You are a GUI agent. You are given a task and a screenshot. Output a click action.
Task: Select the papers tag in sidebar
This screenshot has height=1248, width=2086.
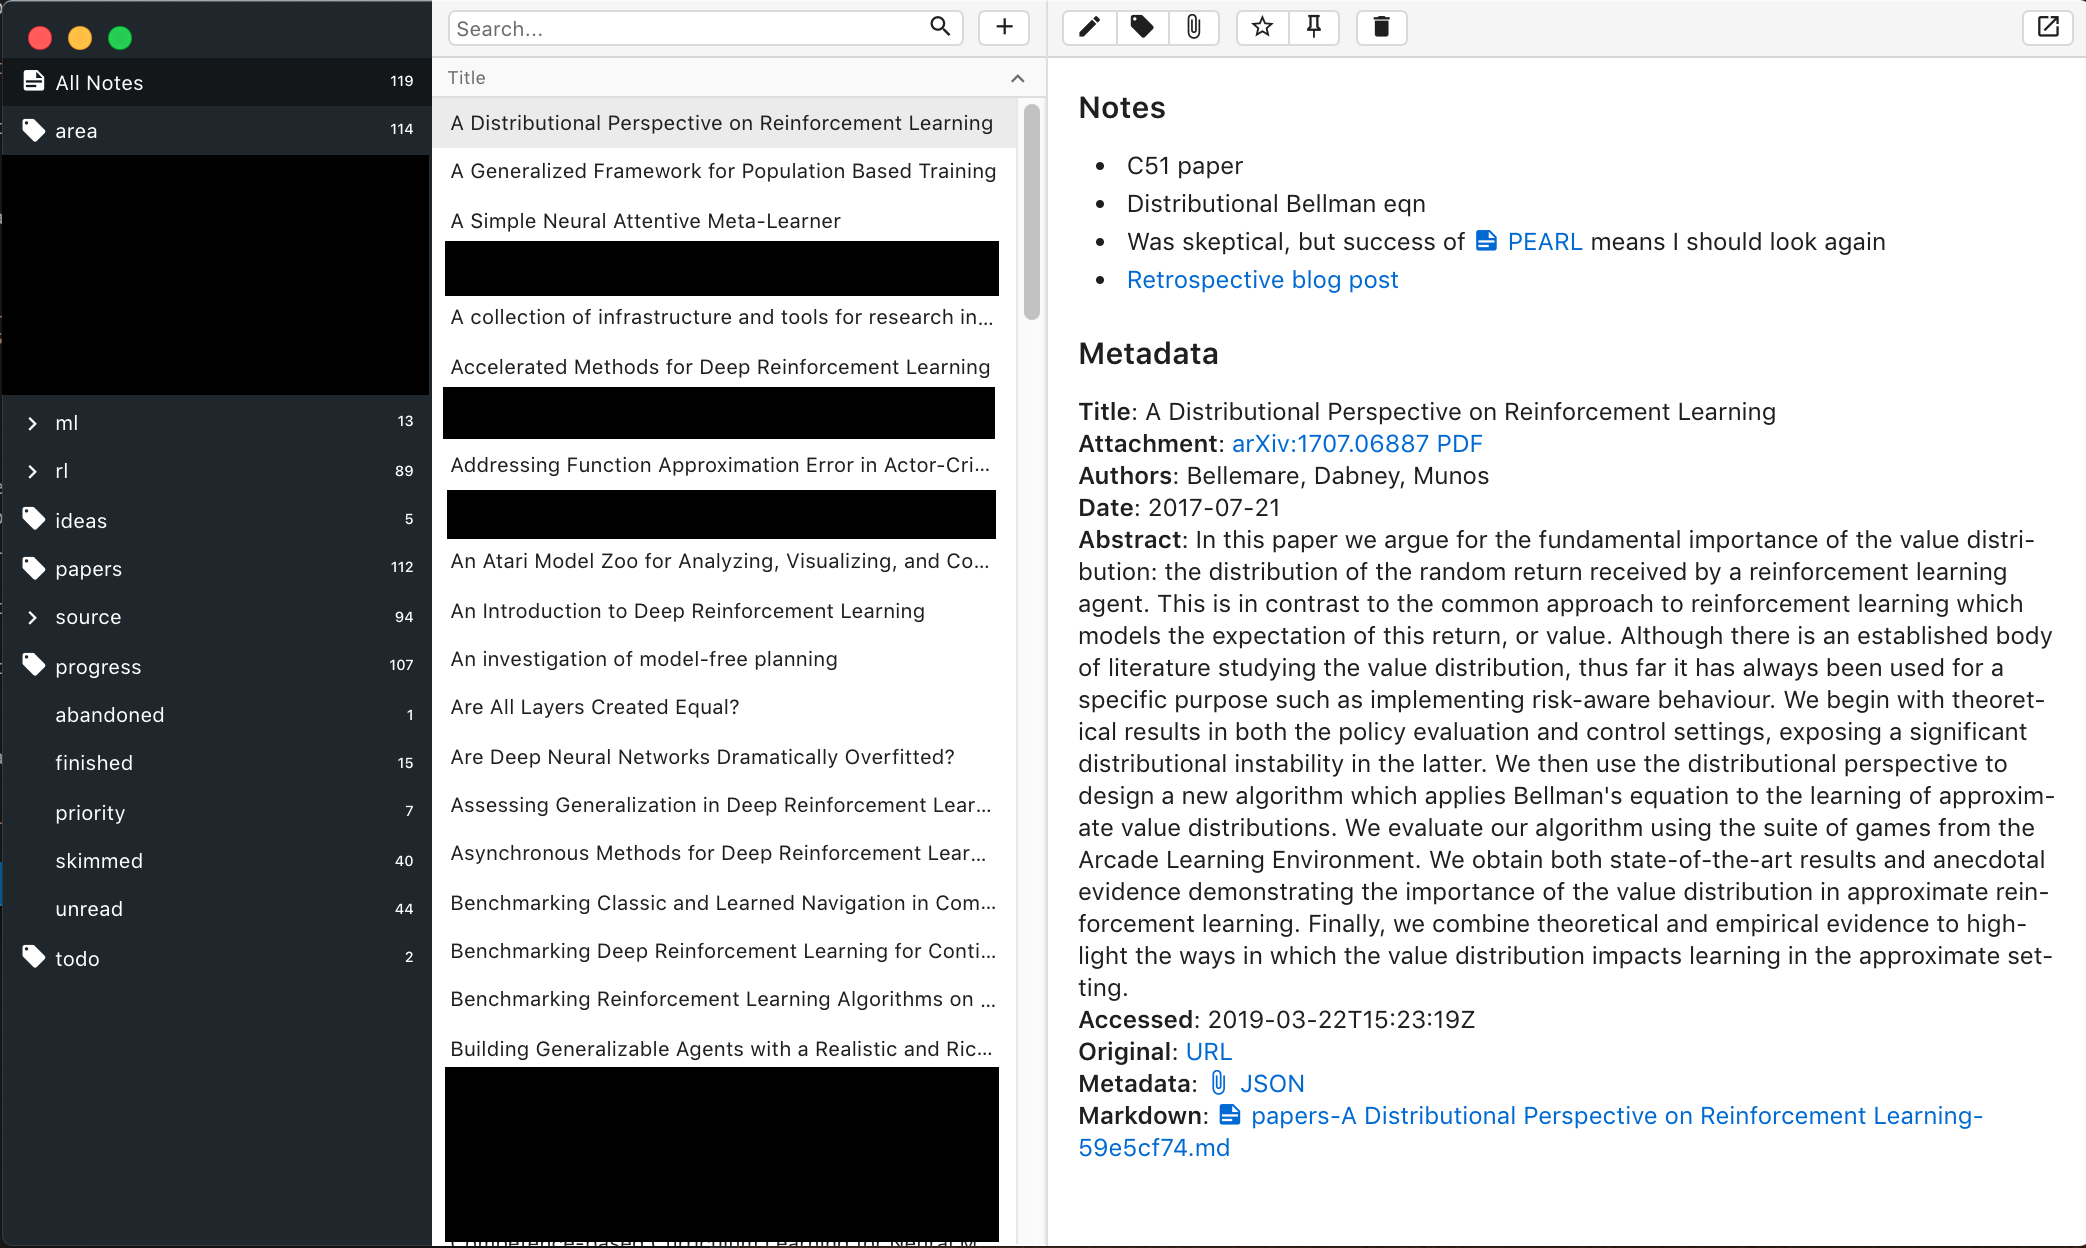tap(88, 568)
